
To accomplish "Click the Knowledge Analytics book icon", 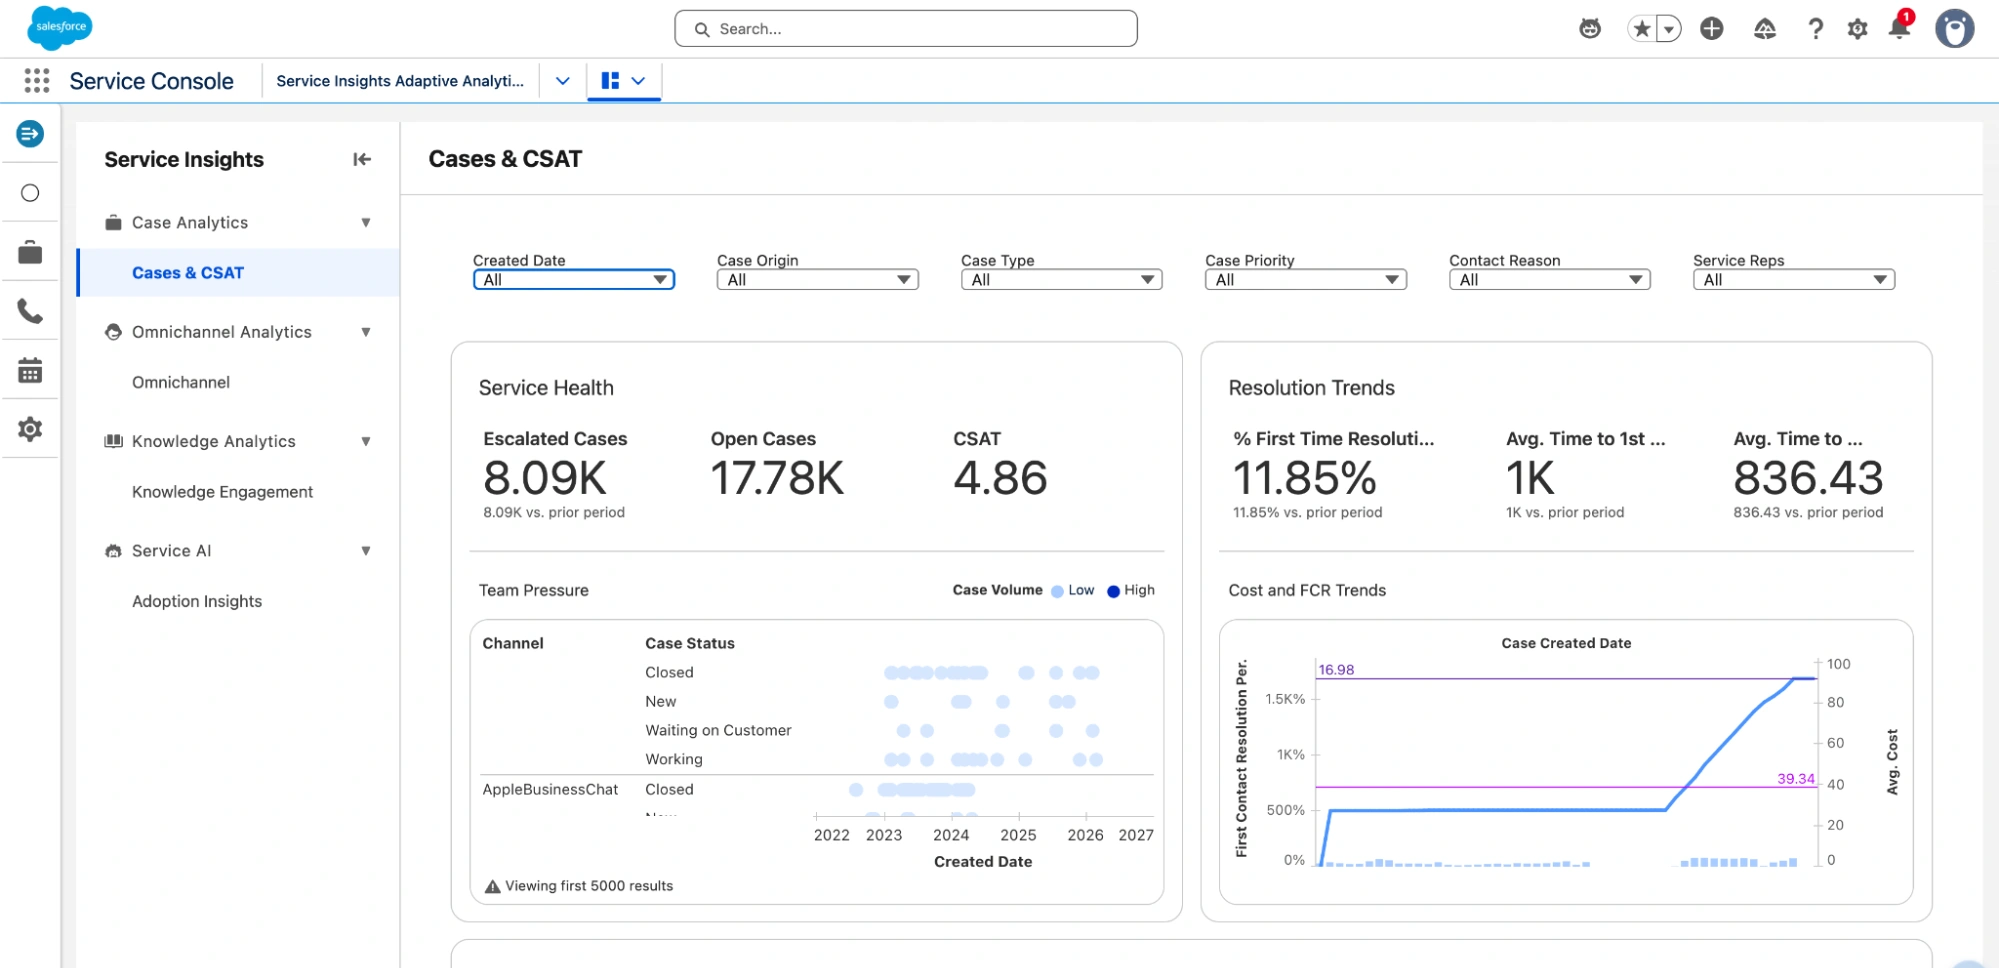I will pyautogui.click(x=114, y=441).
